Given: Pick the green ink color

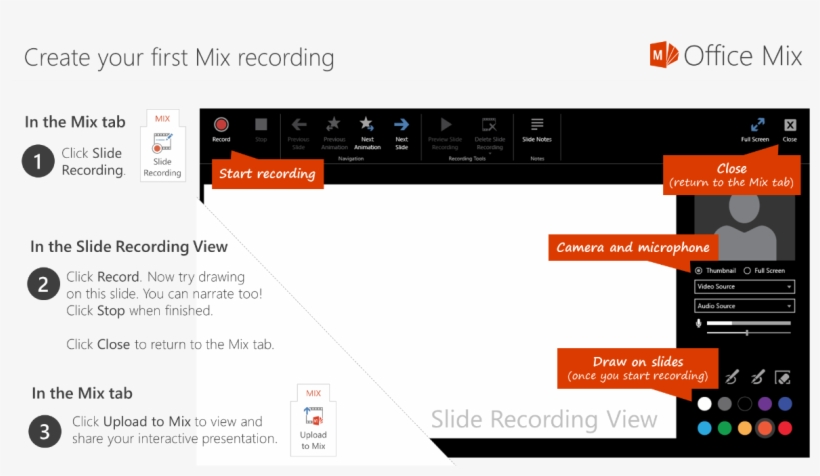Looking at the screenshot, I should (x=724, y=428).
